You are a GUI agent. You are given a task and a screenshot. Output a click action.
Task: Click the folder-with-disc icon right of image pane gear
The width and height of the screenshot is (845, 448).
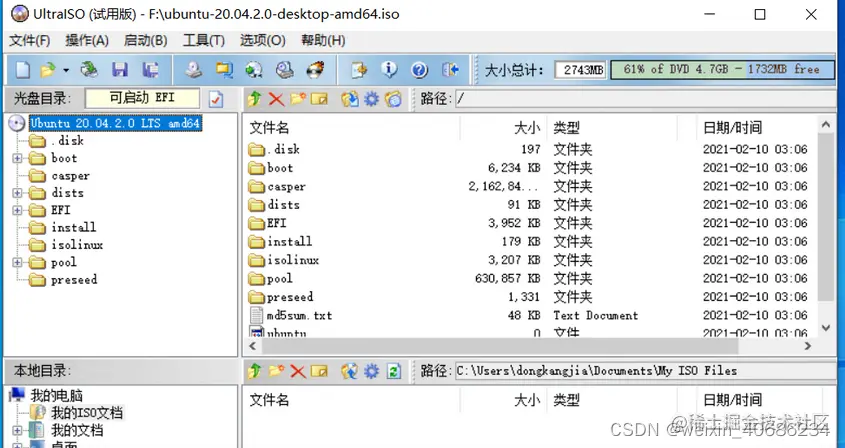pos(393,99)
